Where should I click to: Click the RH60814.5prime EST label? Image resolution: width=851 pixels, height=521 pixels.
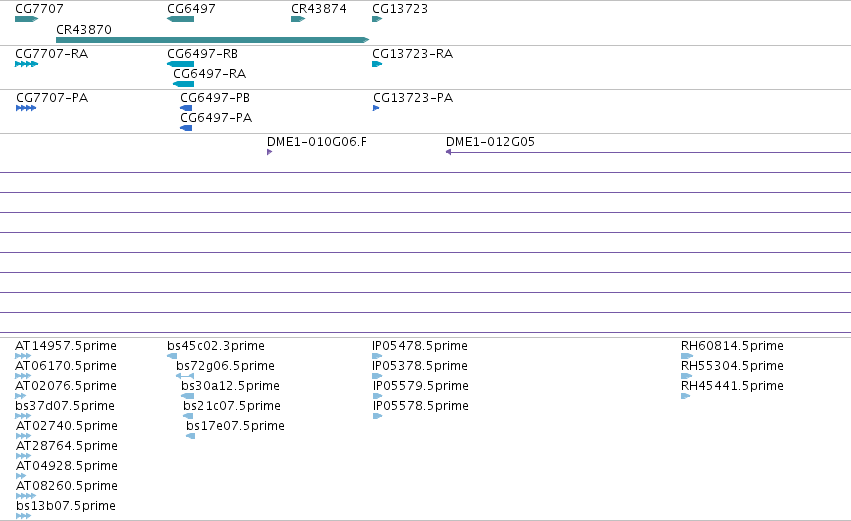732,346
